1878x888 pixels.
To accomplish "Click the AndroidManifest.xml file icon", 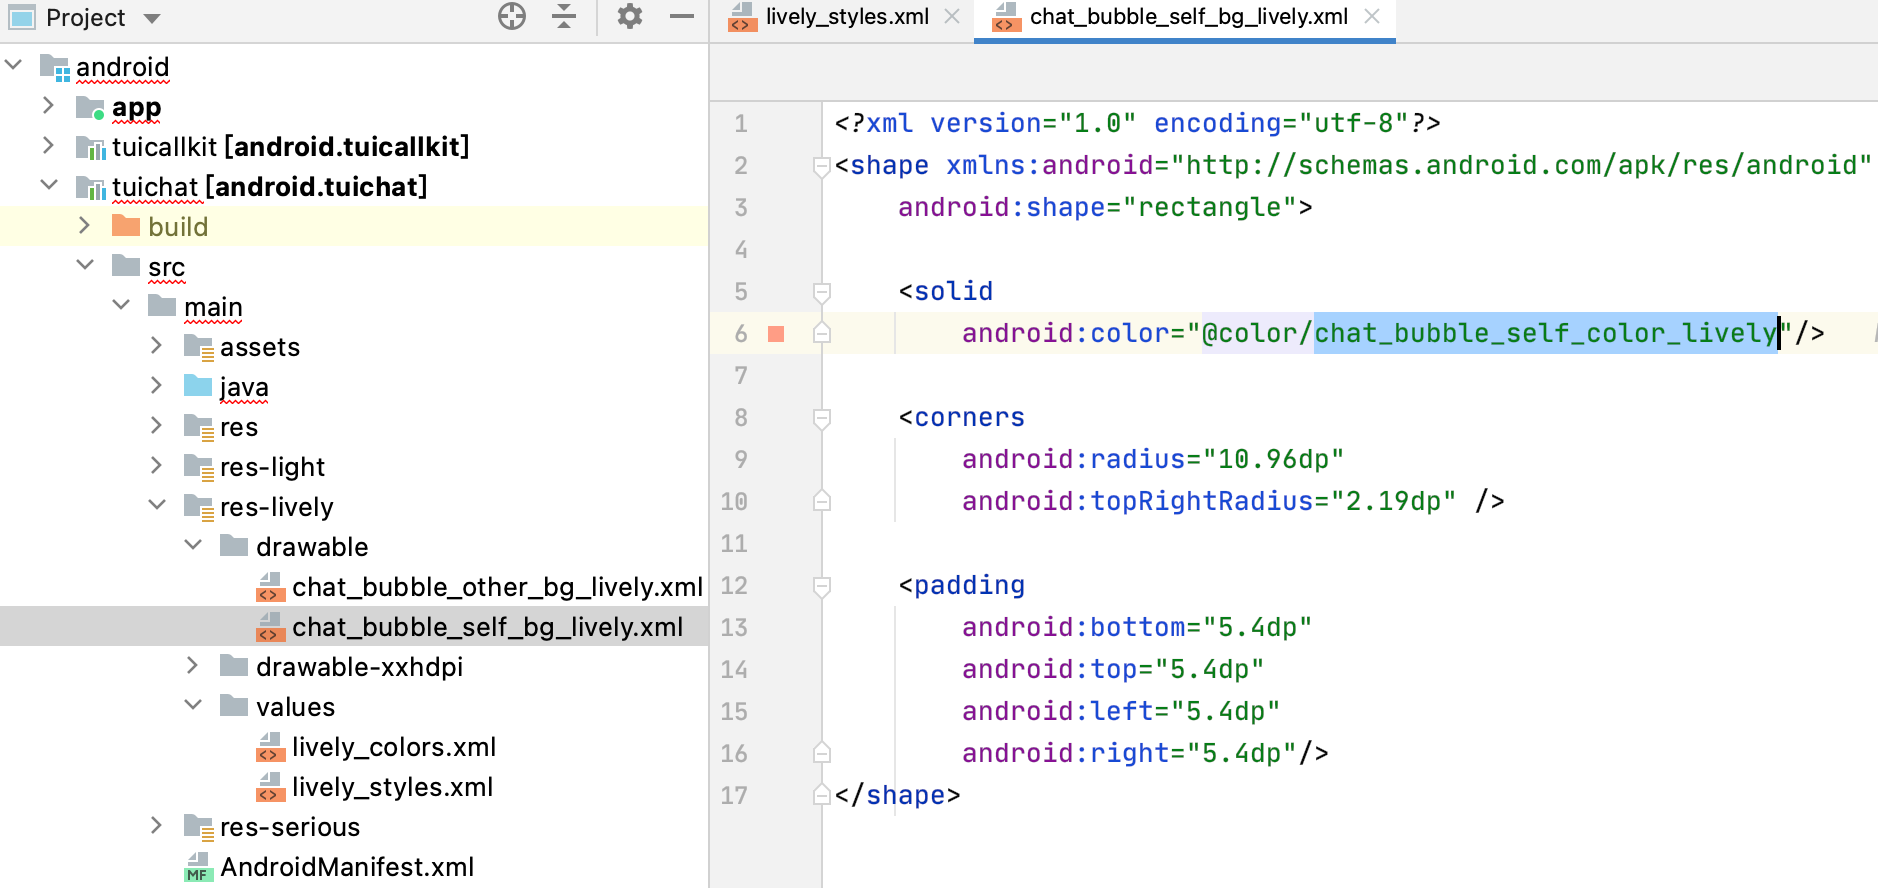I will coord(198,867).
